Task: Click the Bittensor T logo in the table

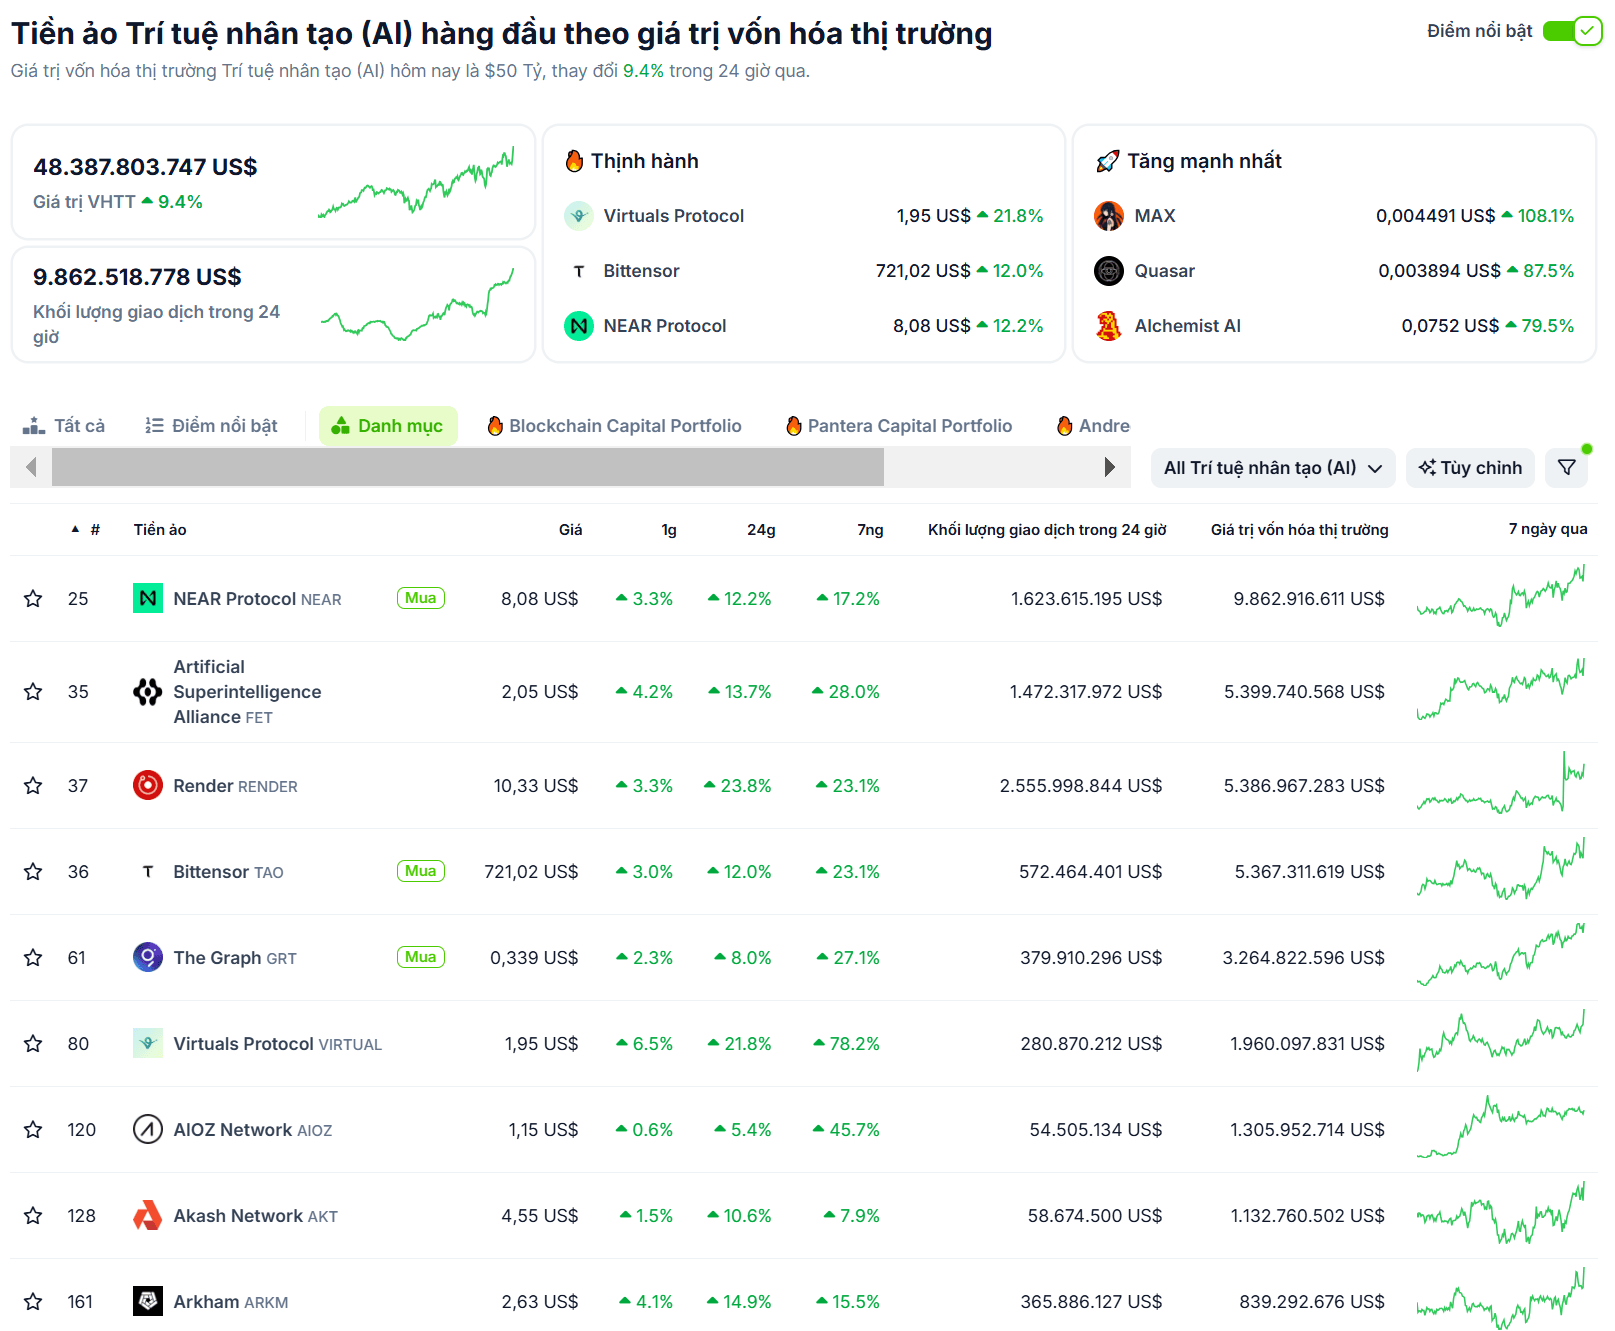Action: pyautogui.click(x=148, y=871)
